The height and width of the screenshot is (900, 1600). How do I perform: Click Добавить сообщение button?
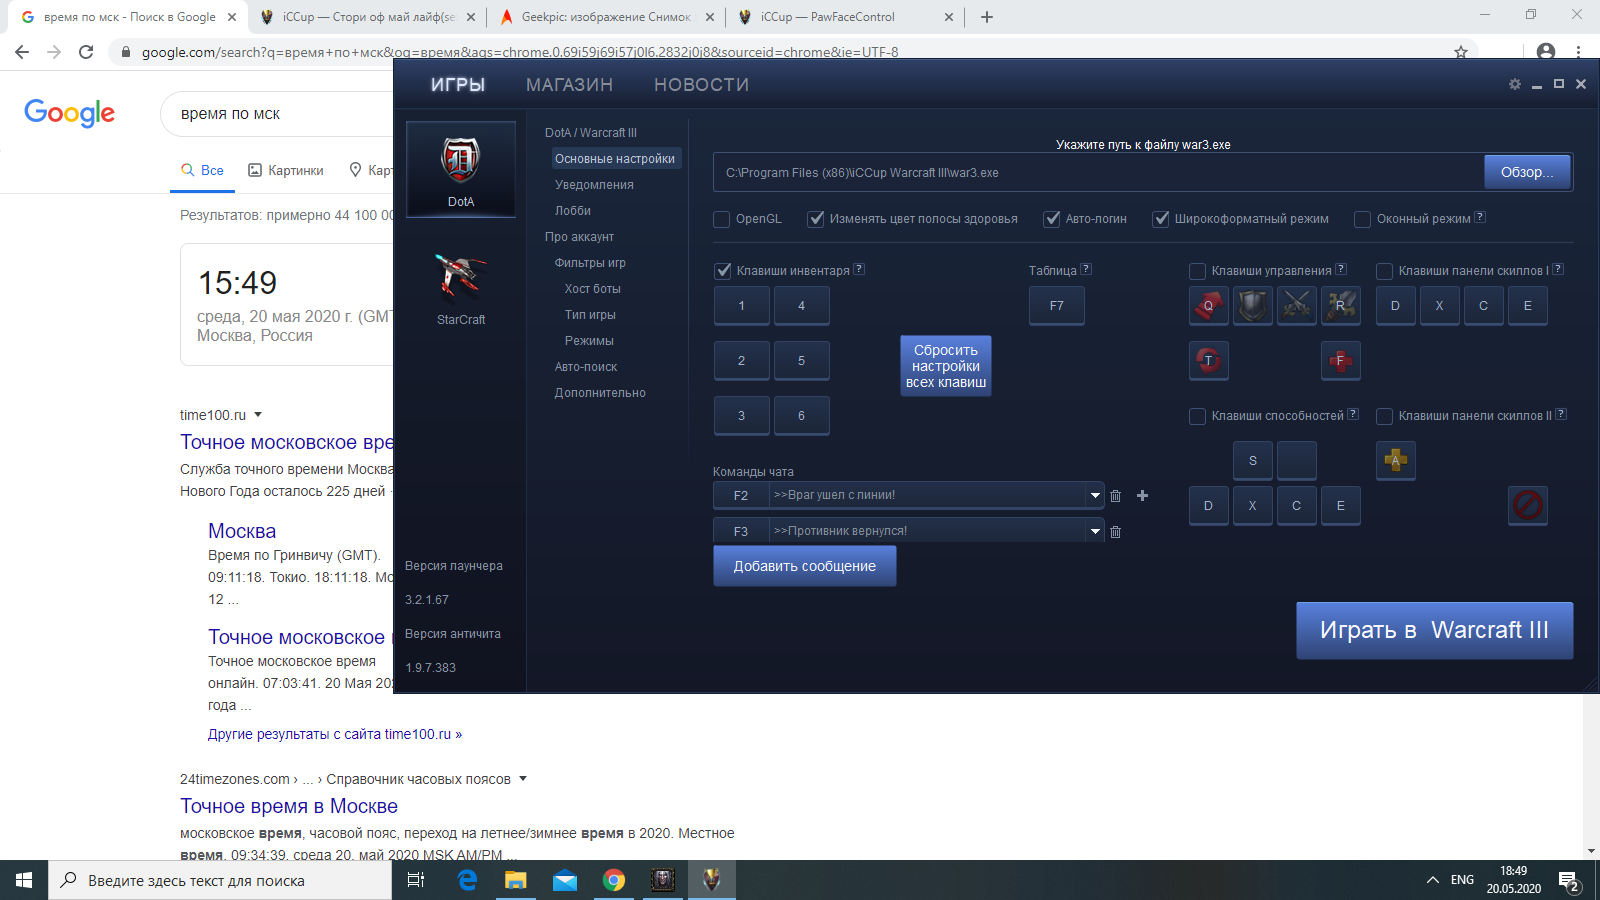(805, 566)
